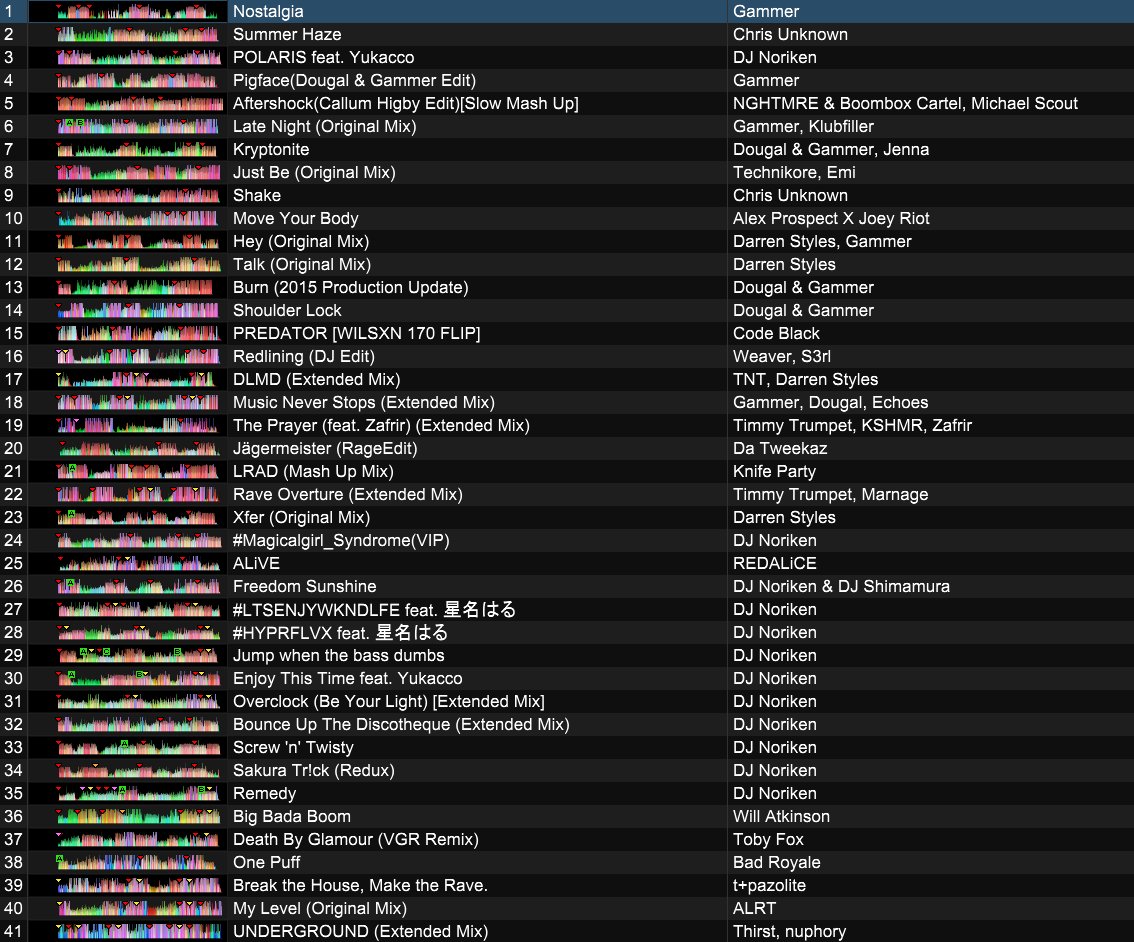
Task: Select My Level (Original Mix)
Action: pyautogui.click(x=320, y=909)
